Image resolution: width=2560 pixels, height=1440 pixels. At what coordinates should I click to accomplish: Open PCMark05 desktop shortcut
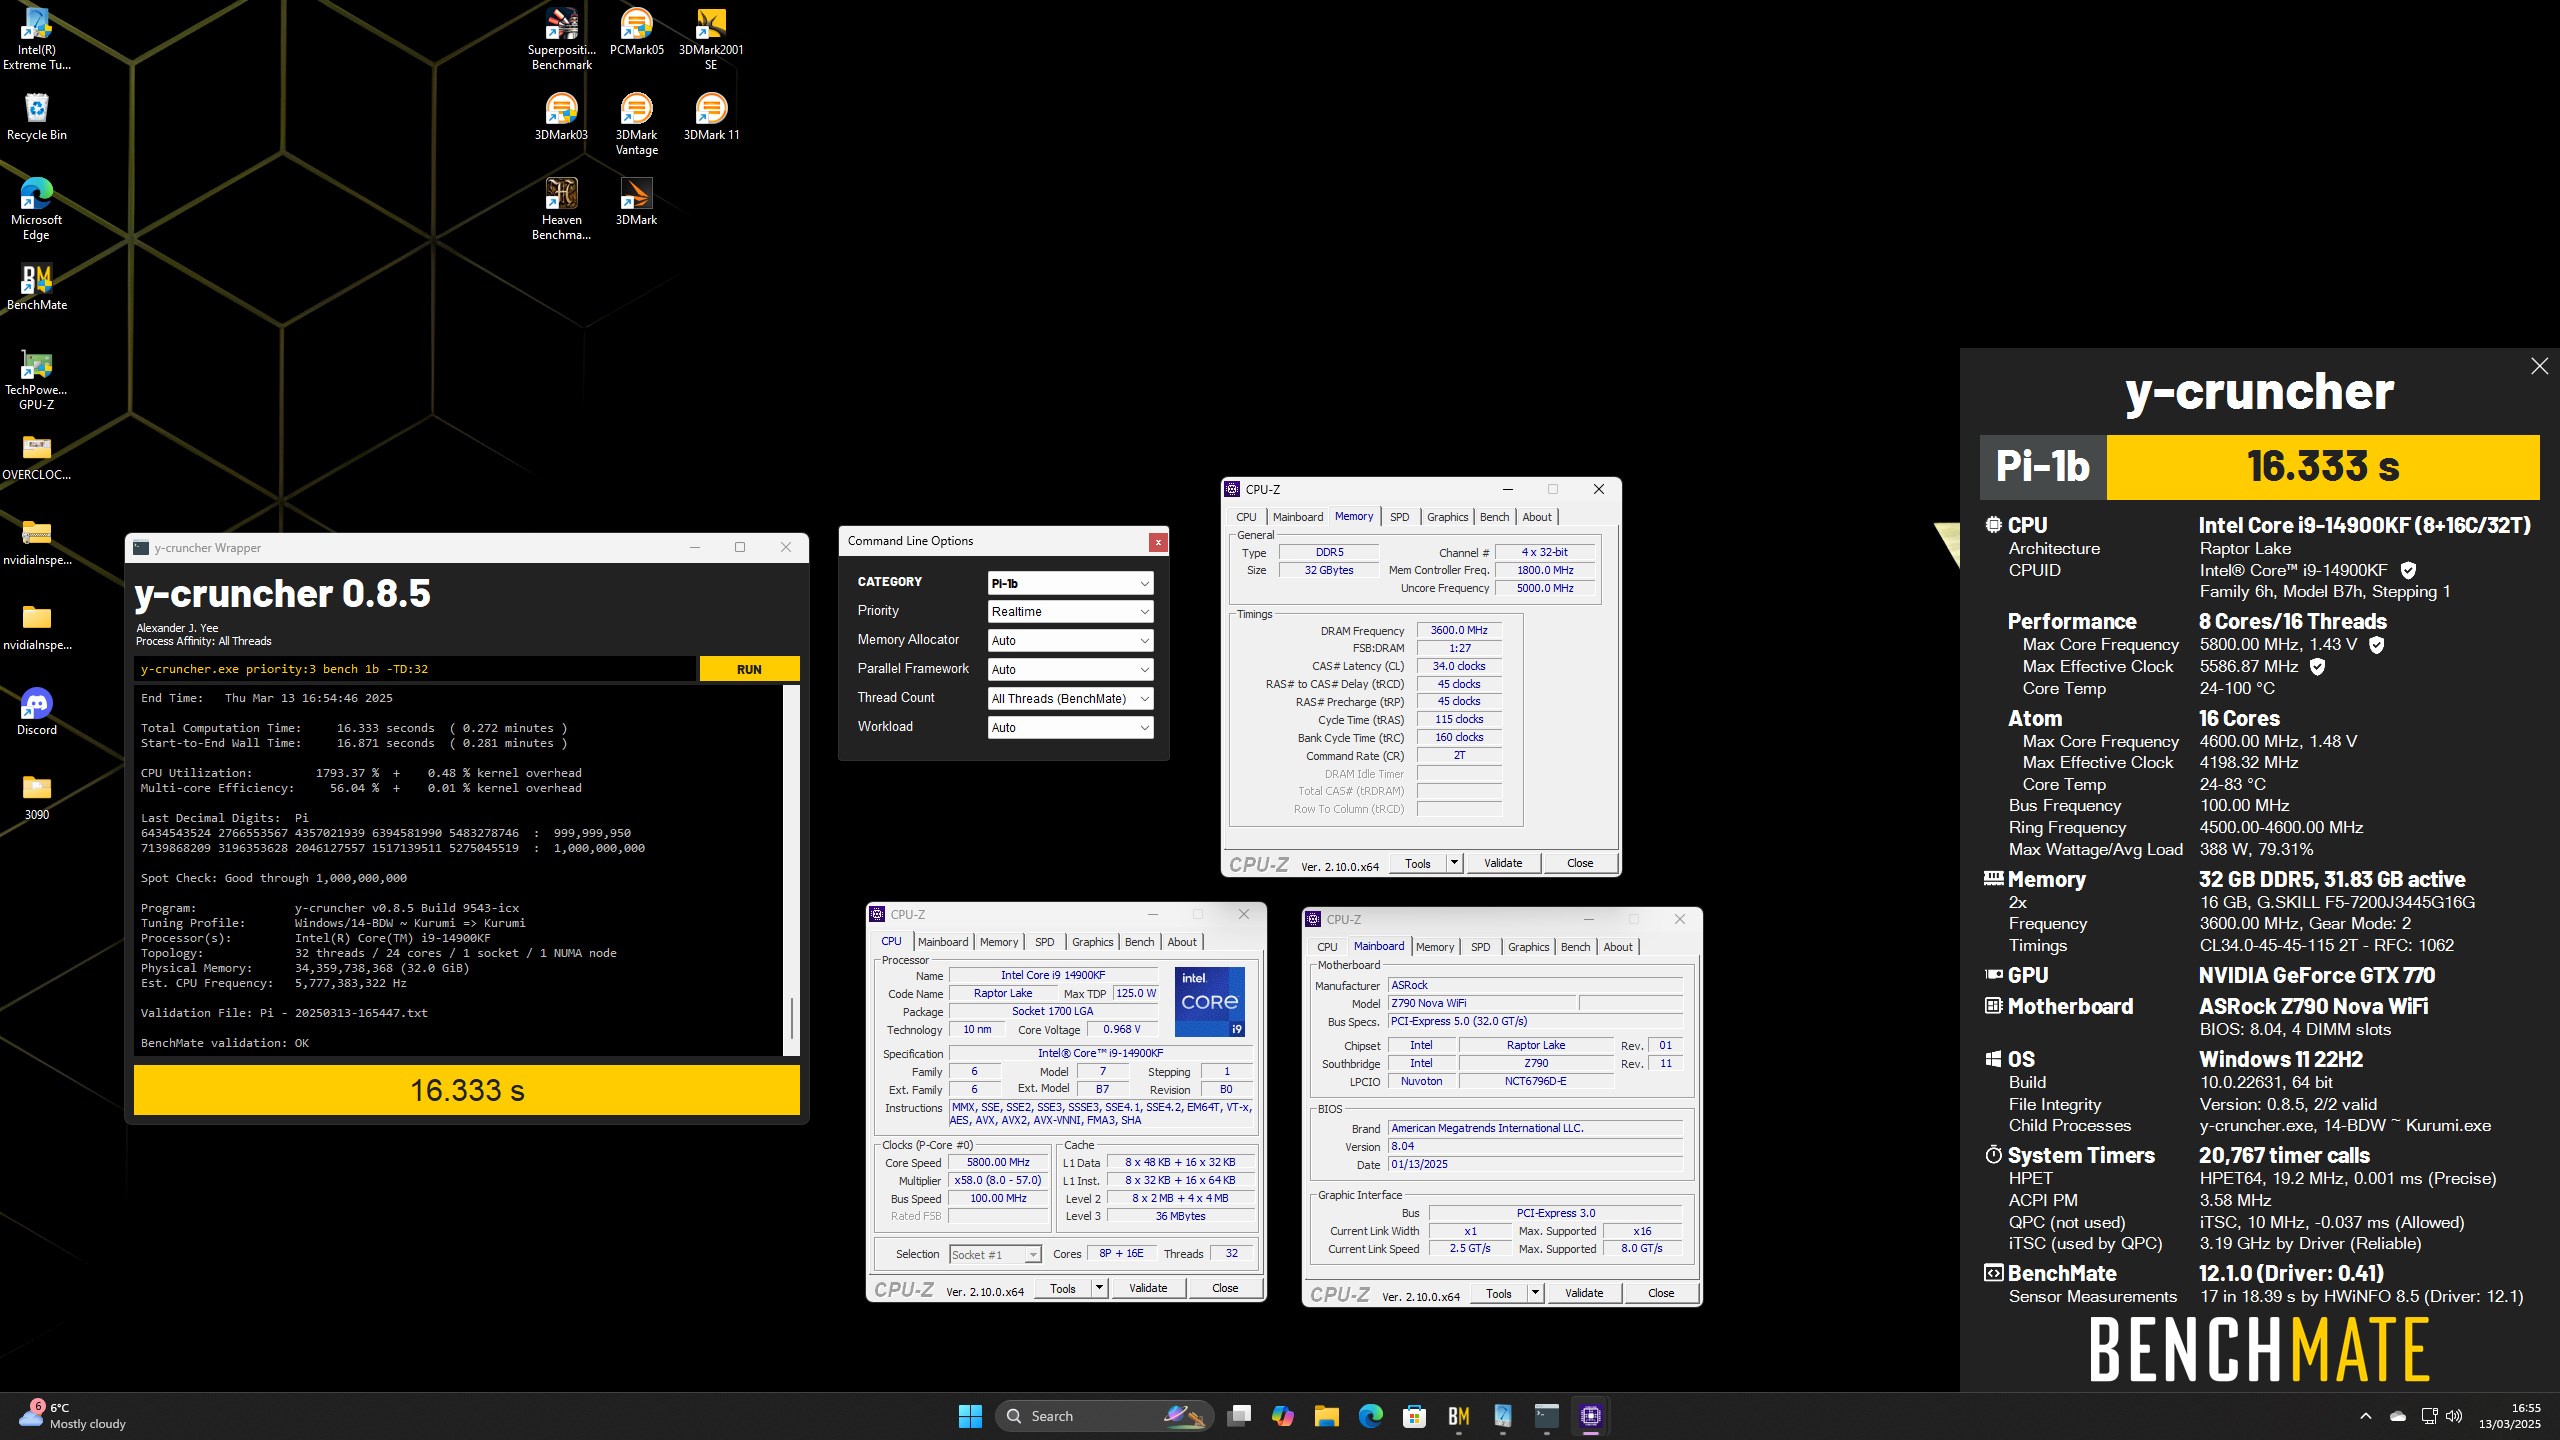(x=636, y=32)
